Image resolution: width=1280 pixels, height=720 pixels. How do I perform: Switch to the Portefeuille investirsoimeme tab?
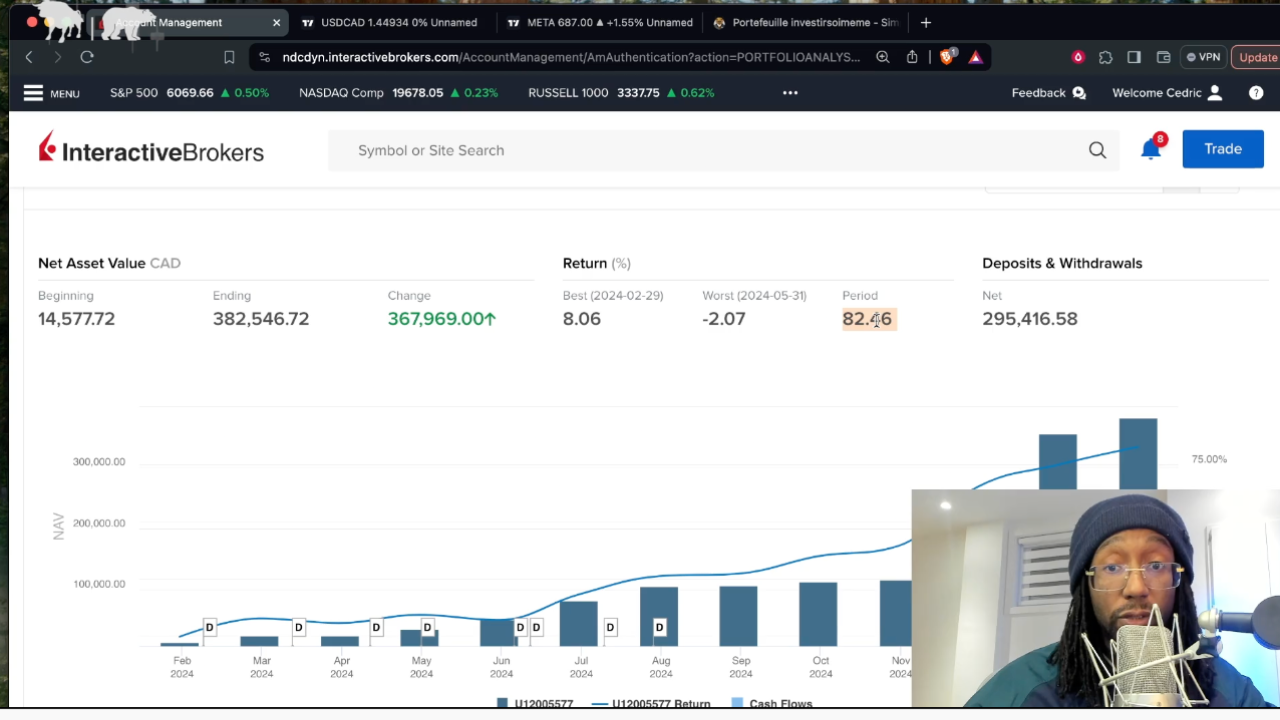[805, 22]
